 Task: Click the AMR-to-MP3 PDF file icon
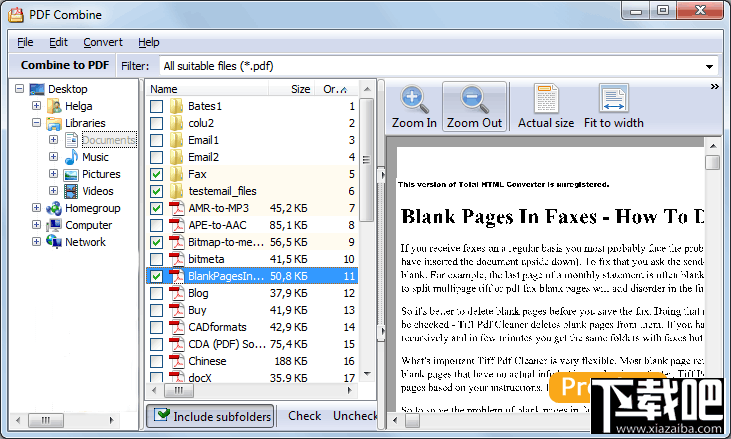click(176, 208)
